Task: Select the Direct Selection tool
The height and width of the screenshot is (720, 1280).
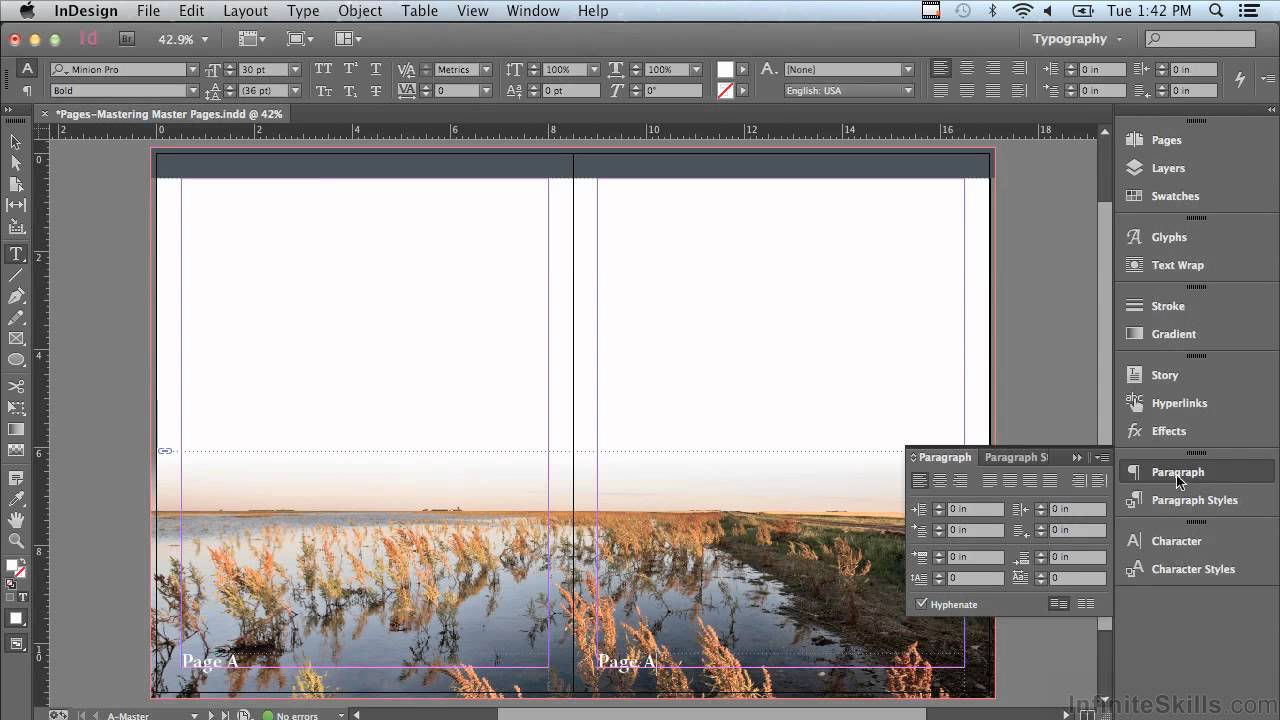Action: [16, 163]
